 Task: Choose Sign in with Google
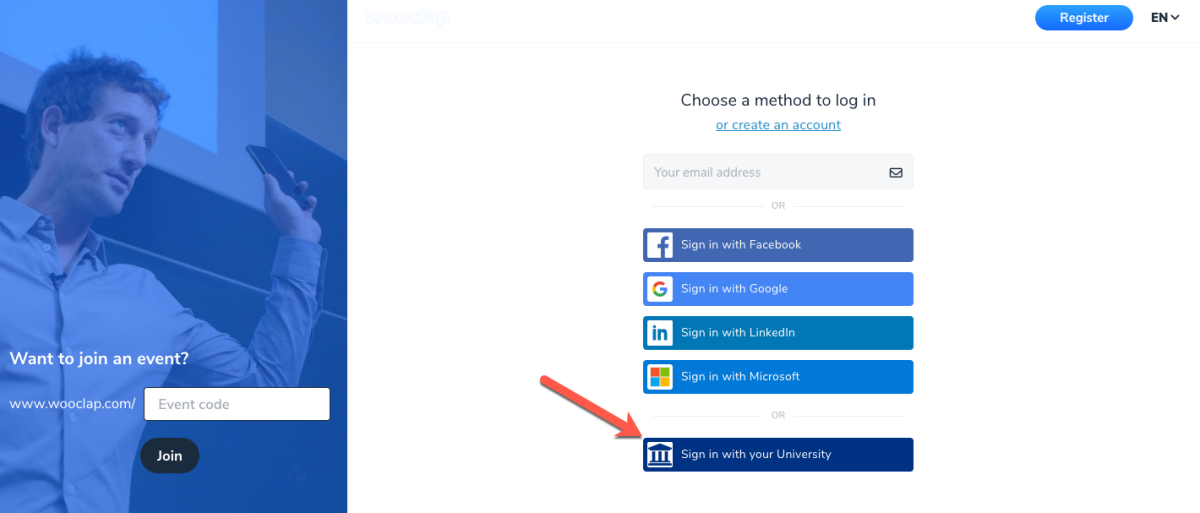778,289
